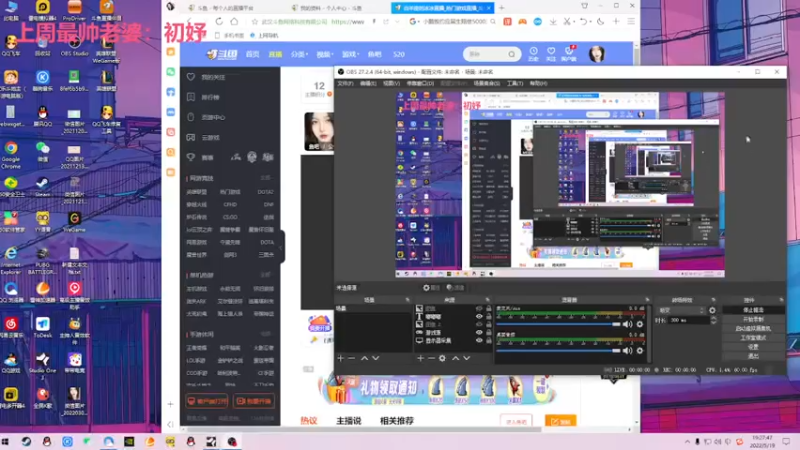Click browser home button
Screen dimensions: 800x450
(x=234, y=21)
